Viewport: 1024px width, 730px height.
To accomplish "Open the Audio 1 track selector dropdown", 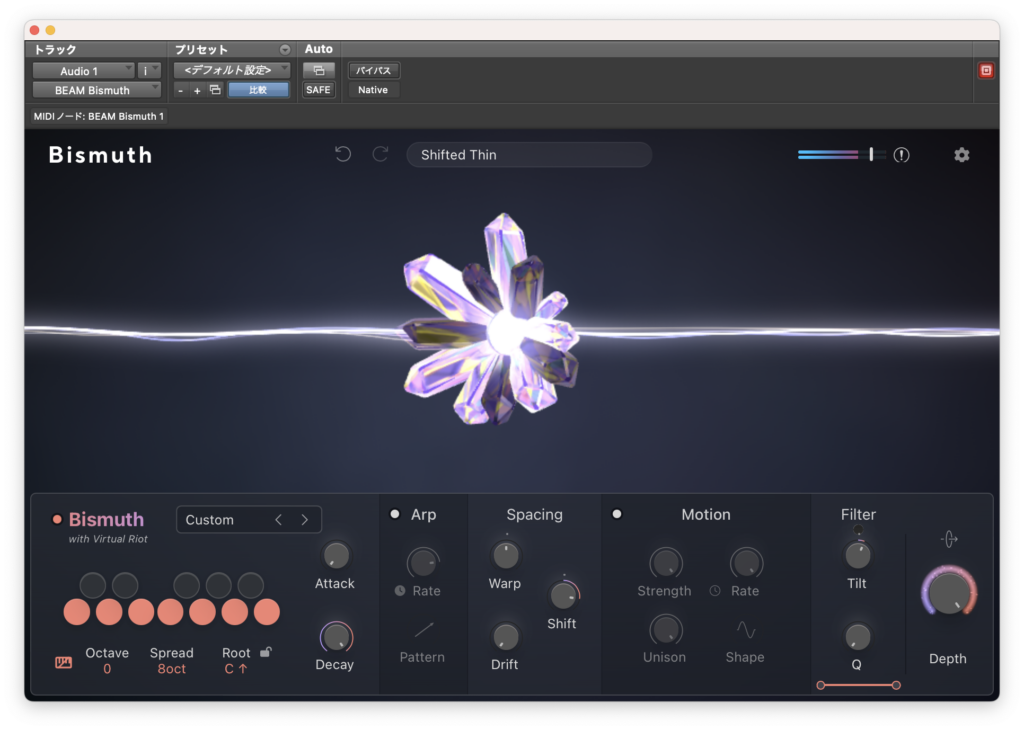I will (84, 71).
